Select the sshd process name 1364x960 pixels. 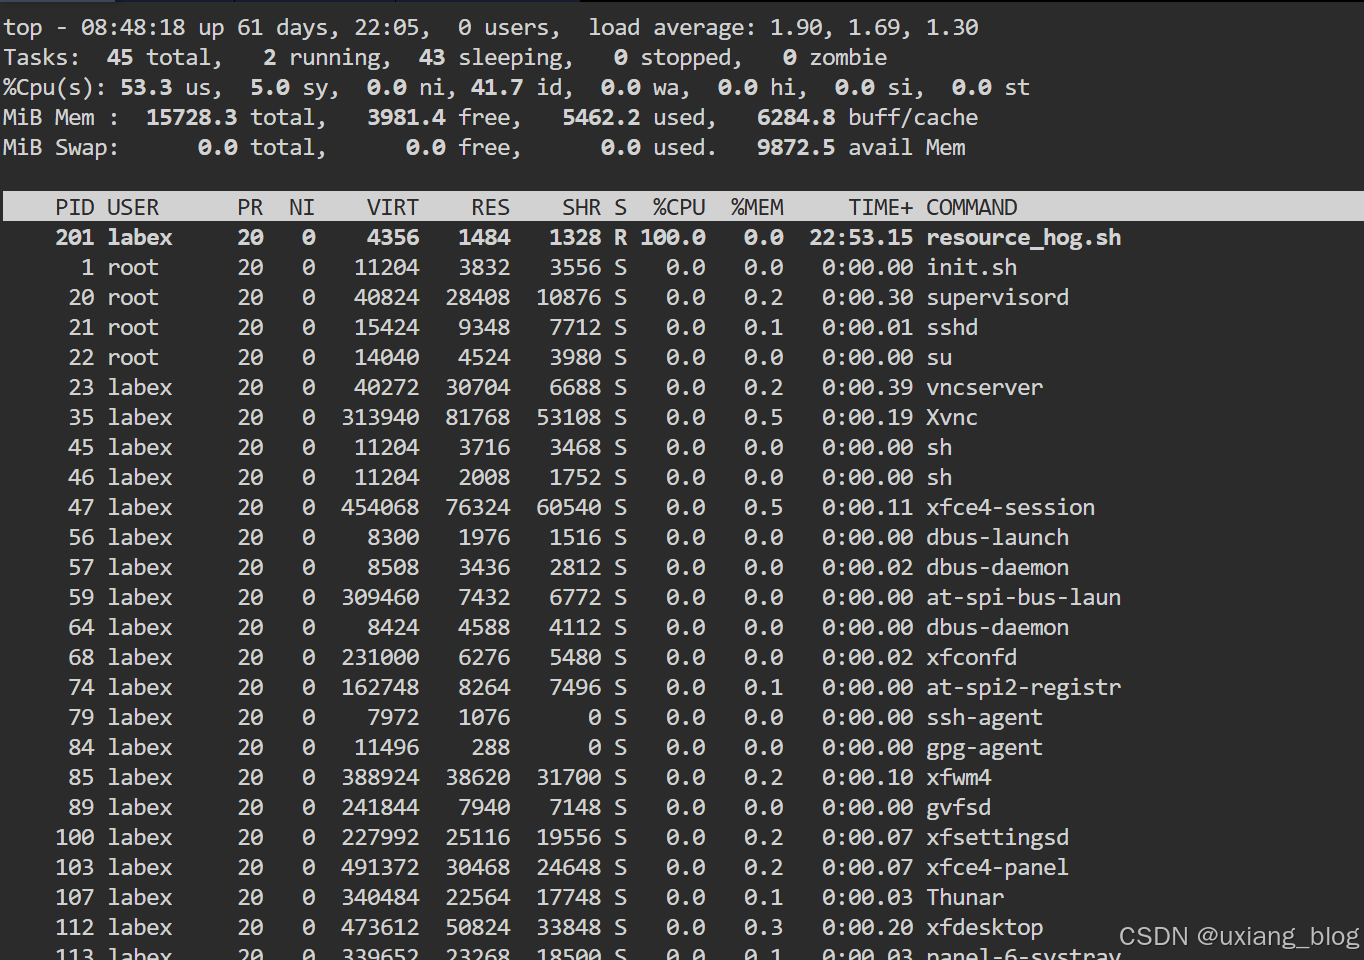tap(952, 328)
